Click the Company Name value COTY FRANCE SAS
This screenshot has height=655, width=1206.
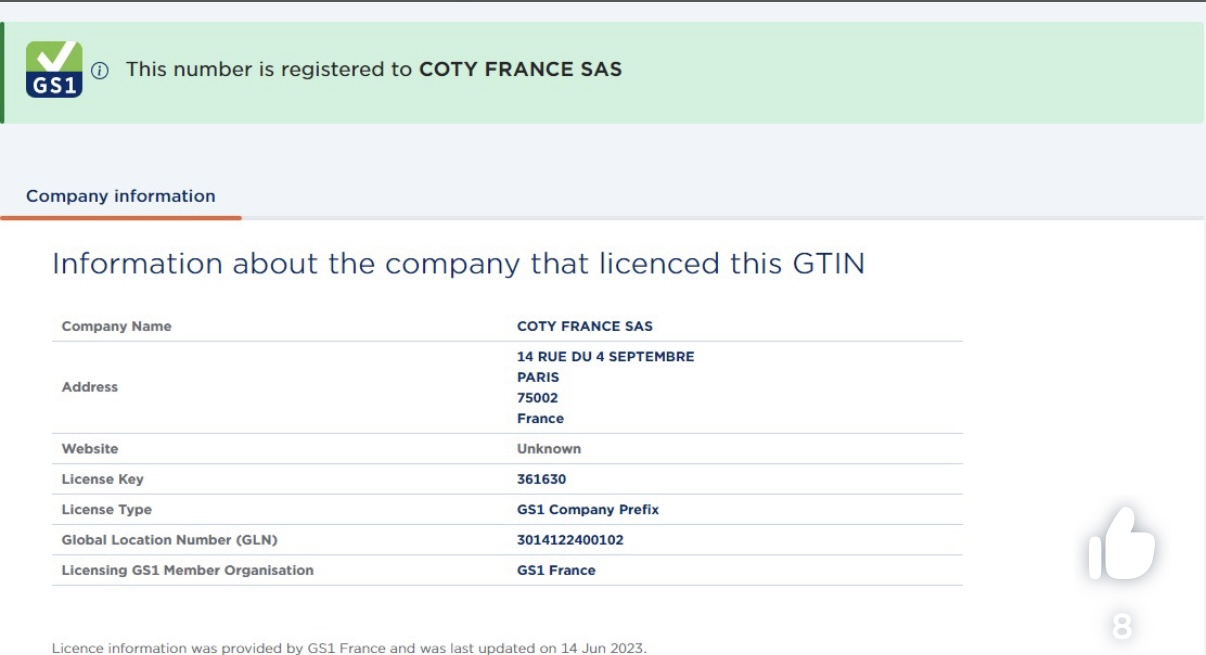click(585, 326)
